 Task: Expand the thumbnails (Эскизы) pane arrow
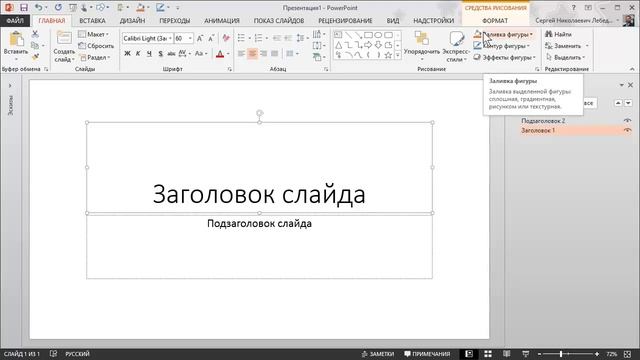(10, 86)
